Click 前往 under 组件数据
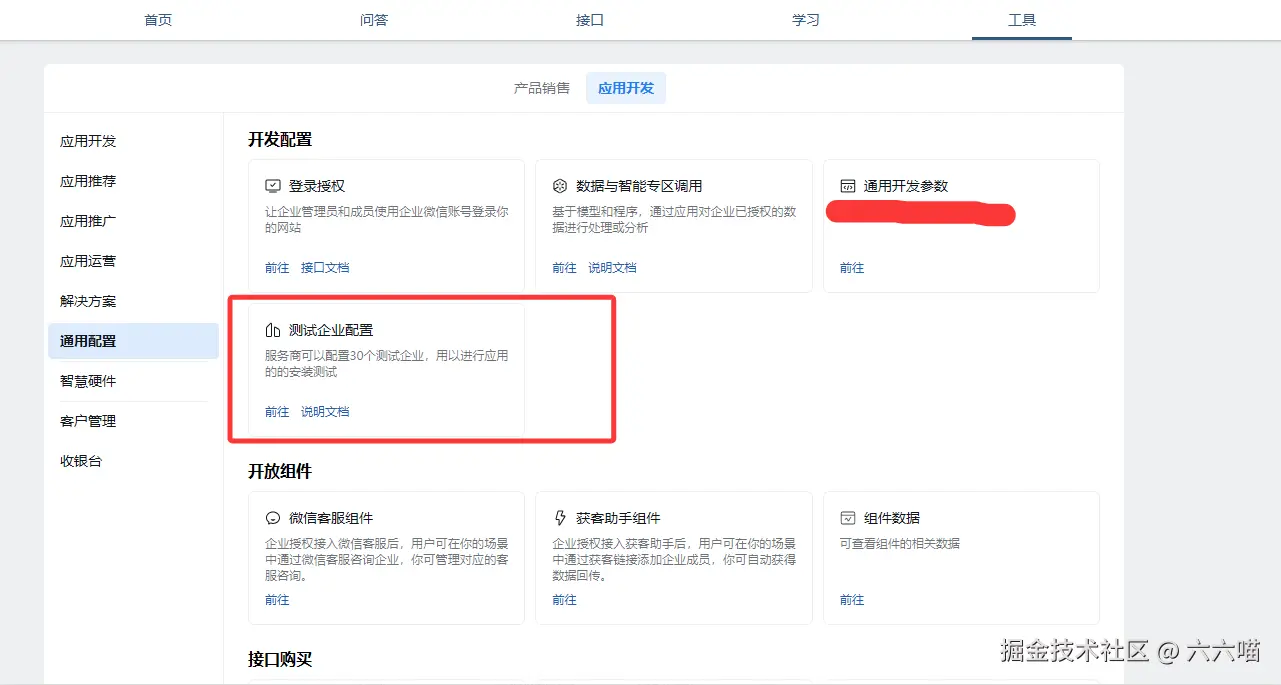1281x685 pixels. click(852, 600)
